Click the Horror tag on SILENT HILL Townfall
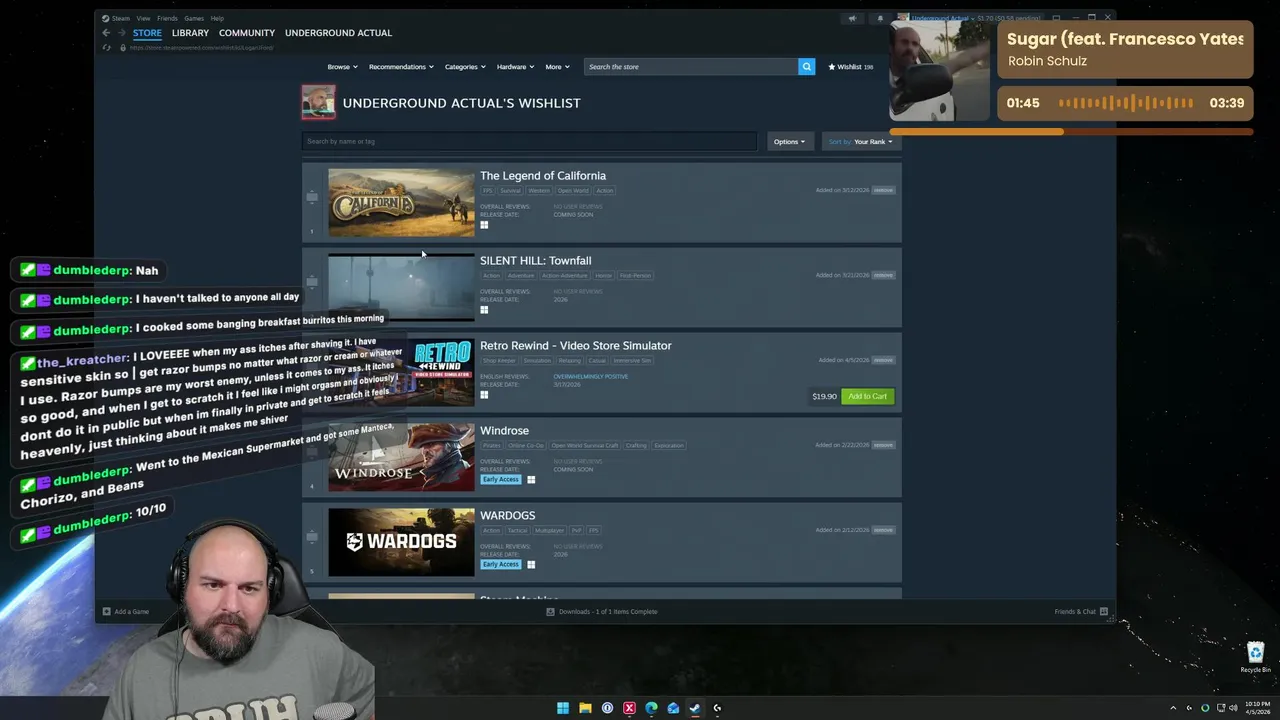The height and width of the screenshot is (720, 1280). pos(604,275)
